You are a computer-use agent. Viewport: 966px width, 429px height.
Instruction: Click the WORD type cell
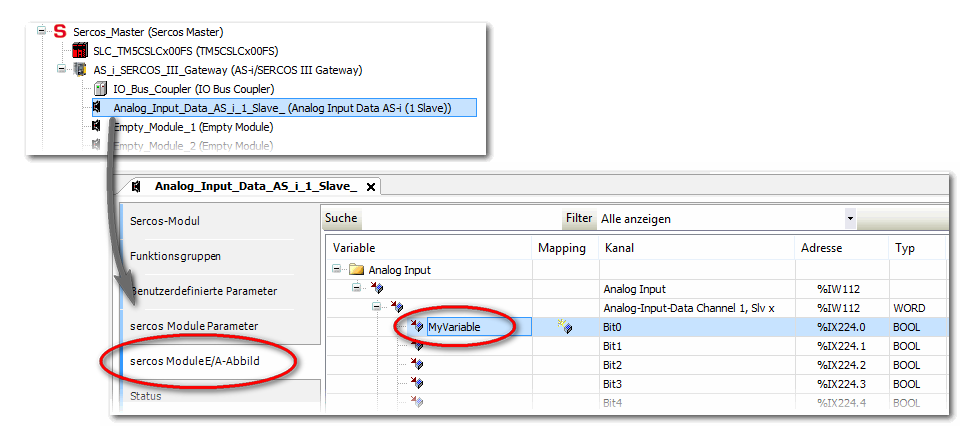[917, 308]
